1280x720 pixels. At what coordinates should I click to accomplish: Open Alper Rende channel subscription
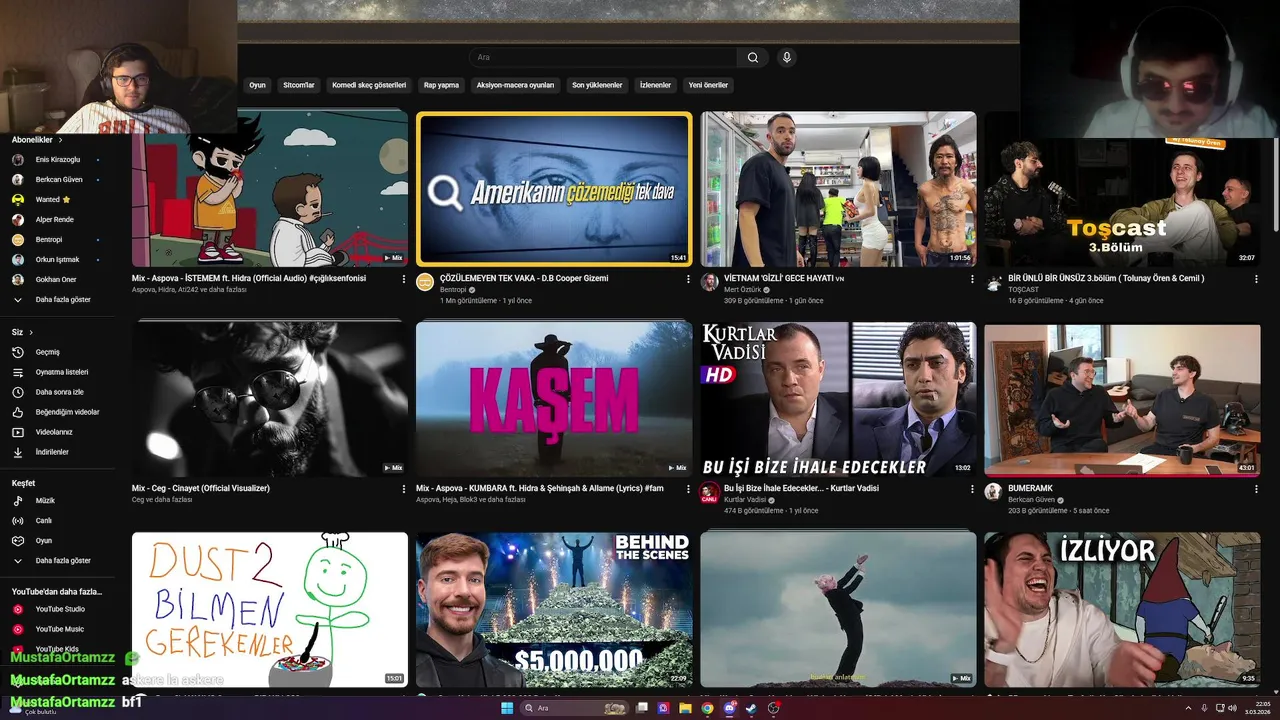click(57, 219)
